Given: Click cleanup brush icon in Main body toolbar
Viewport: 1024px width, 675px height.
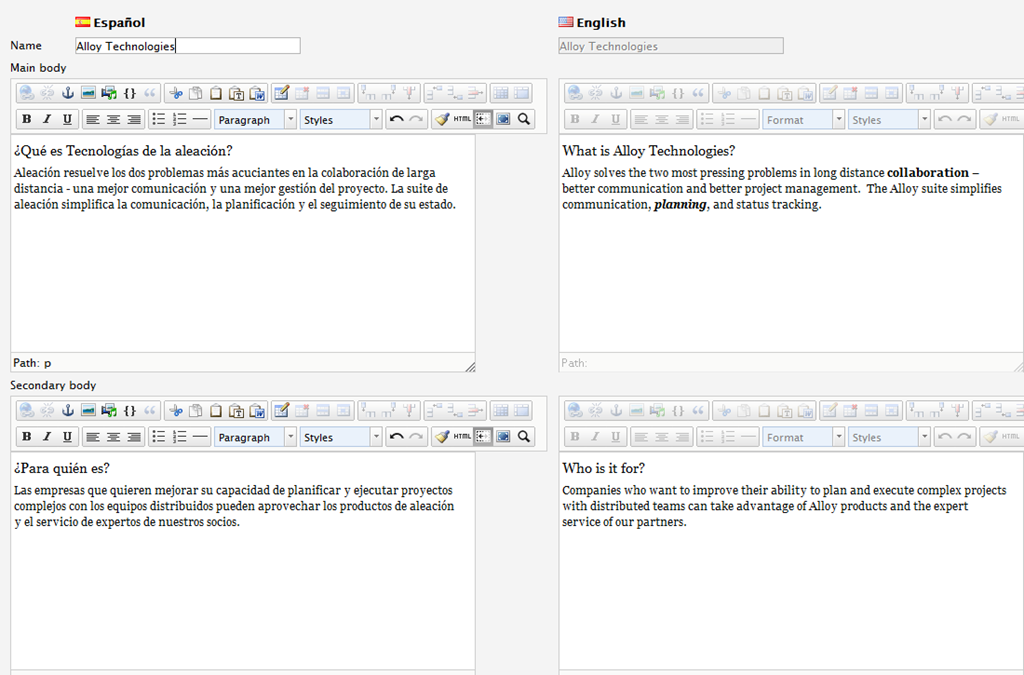Looking at the screenshot, I should click(441, 119).
